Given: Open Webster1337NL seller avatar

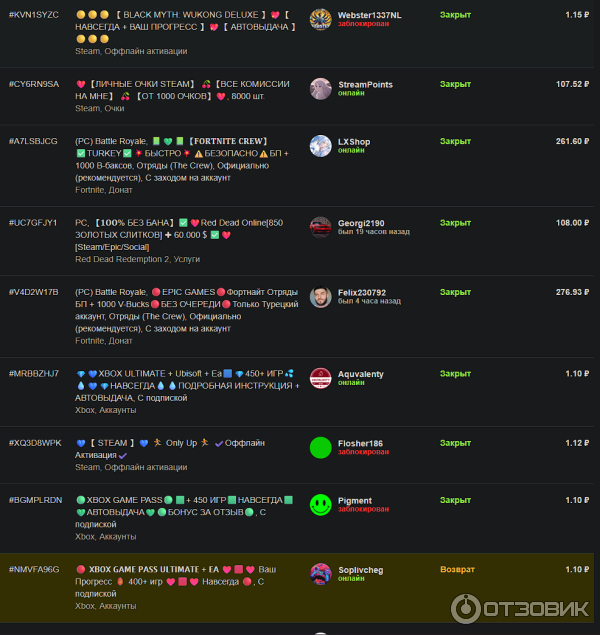Looking at the screenshot, I should click(x=320, y=19).
